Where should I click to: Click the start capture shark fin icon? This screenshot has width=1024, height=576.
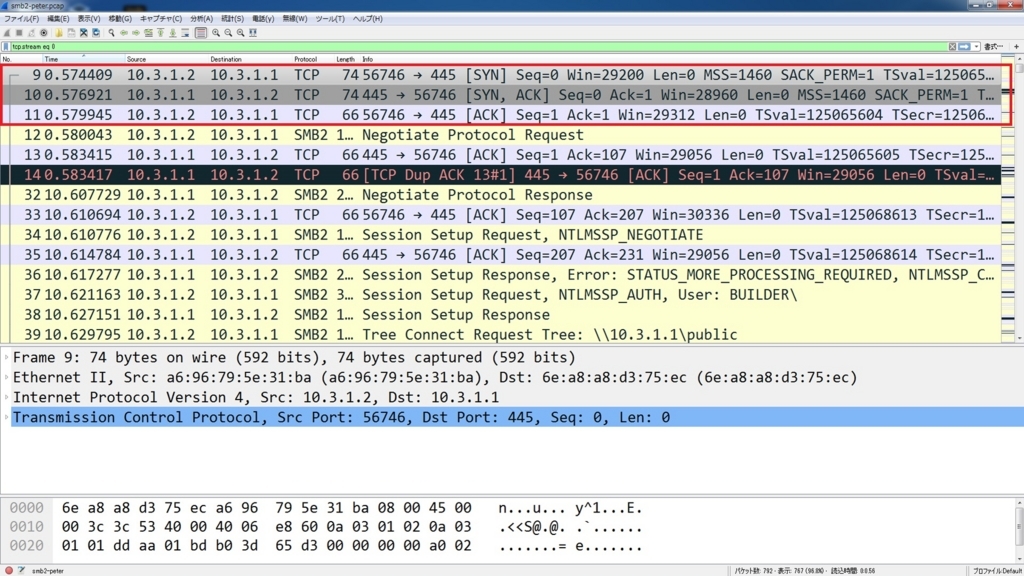pyautogui.click(x=7, y=33)
